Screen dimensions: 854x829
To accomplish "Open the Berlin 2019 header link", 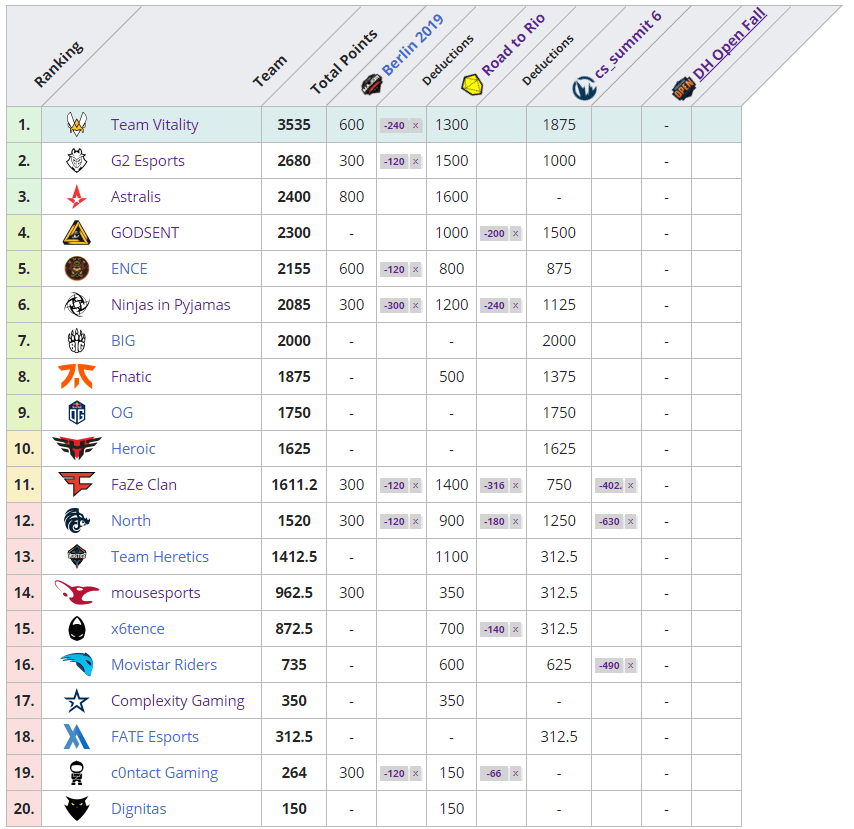I will point(412,46).
